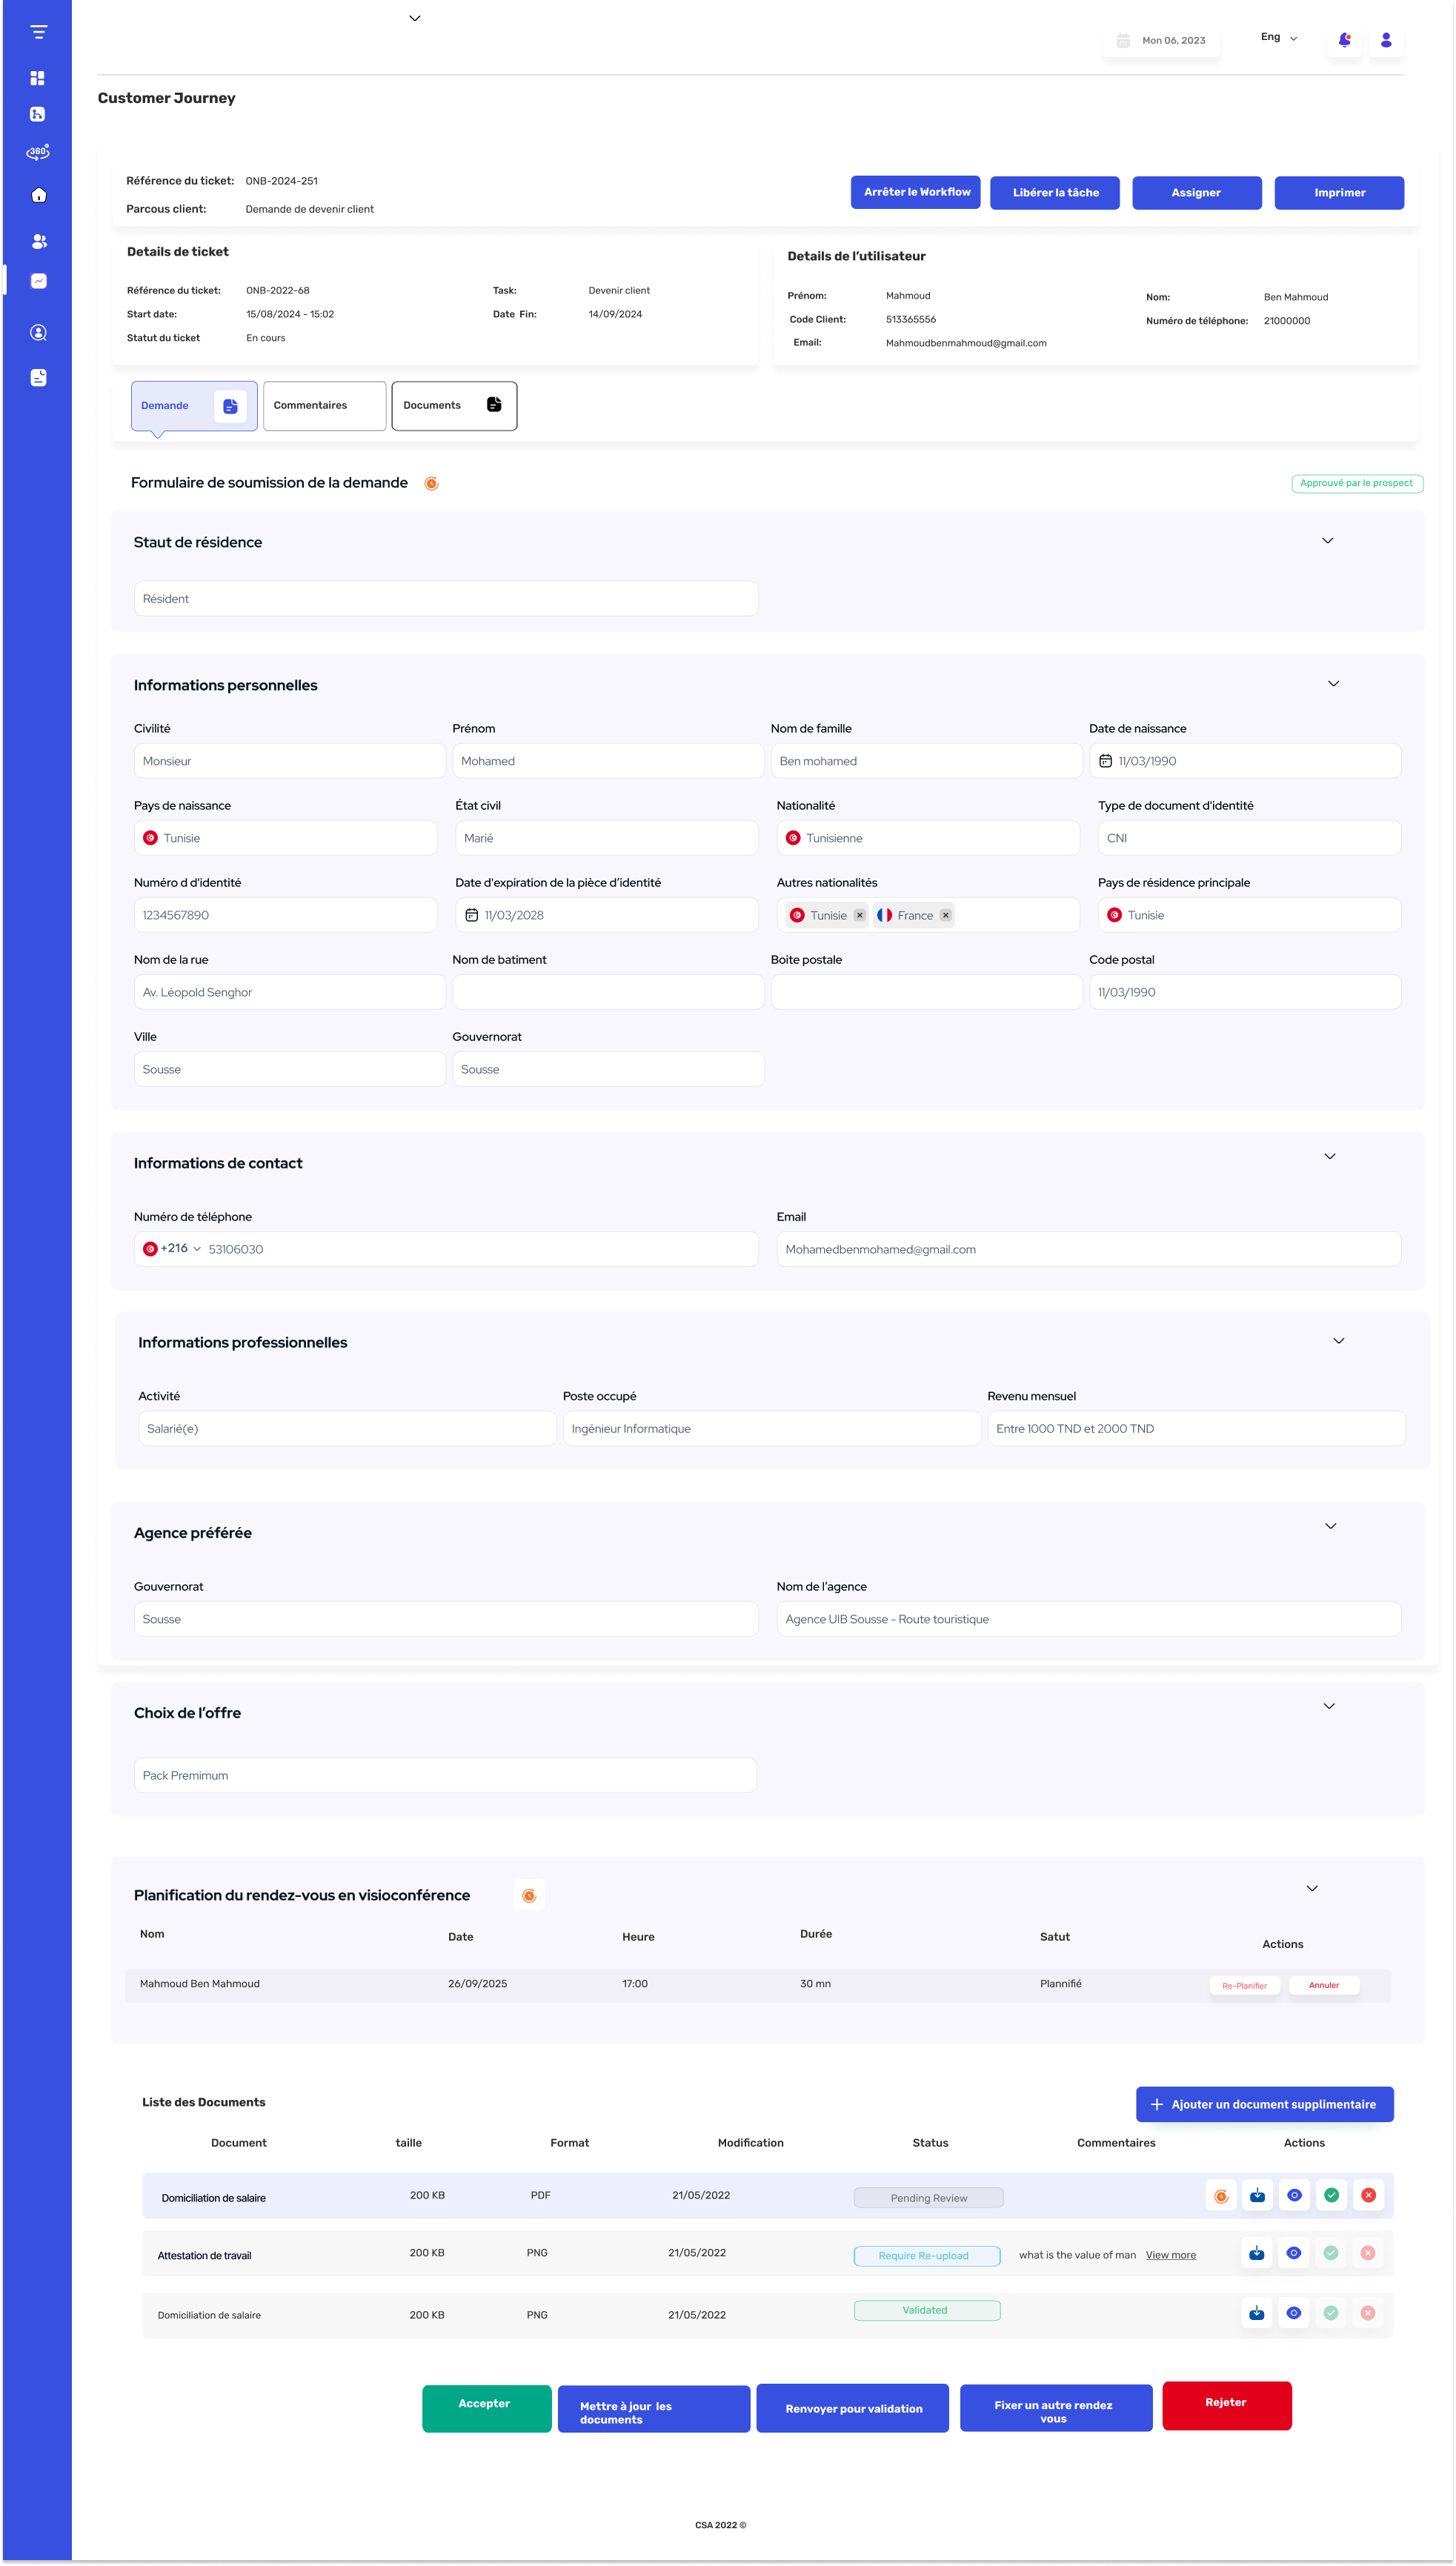
Task: Open the +216 country code dropdown
Action: 173,1249
